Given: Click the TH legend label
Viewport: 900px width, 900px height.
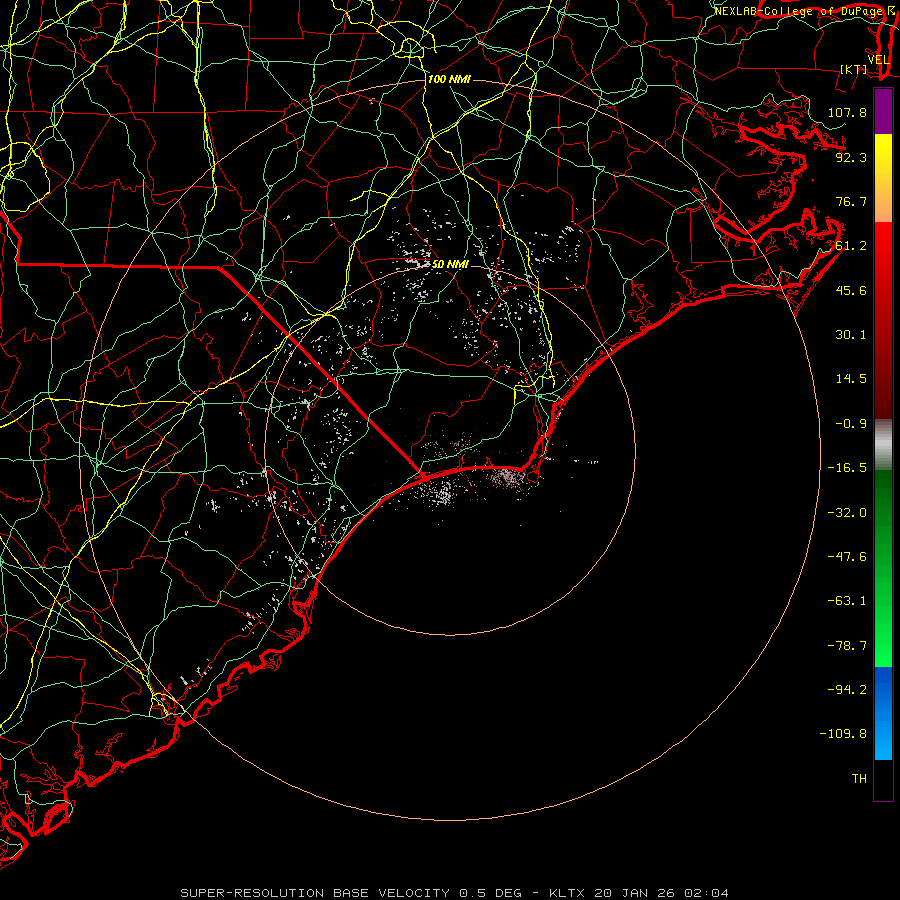Looking at the screenshot, I should pos(859,779).
